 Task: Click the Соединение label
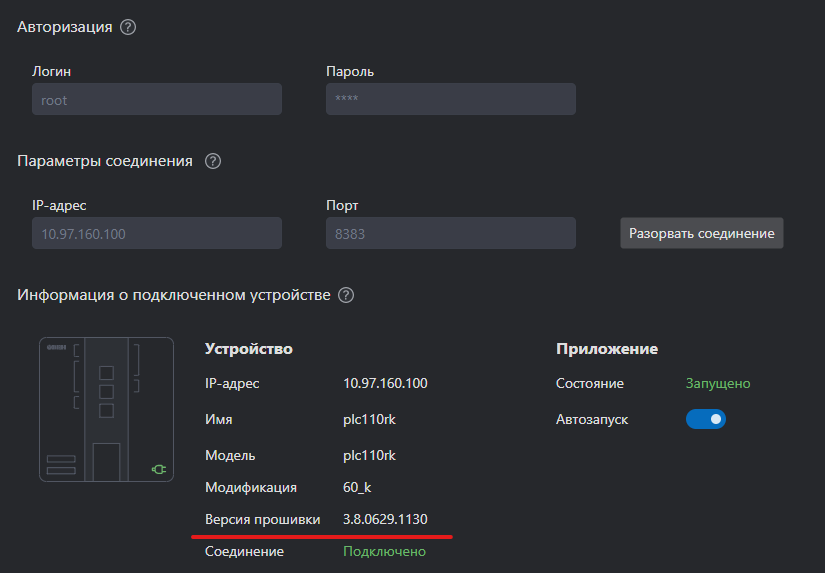pos(244,551)
